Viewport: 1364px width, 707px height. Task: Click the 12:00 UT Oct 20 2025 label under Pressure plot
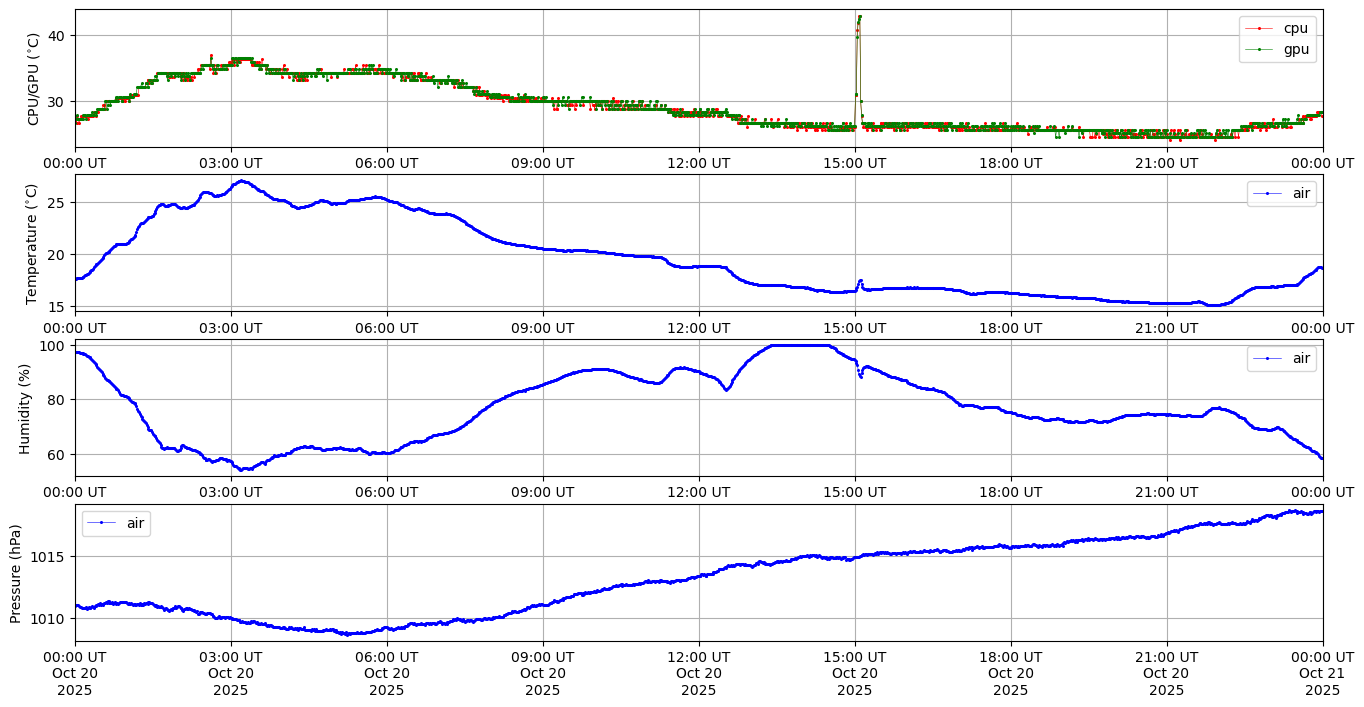point(698,675)
